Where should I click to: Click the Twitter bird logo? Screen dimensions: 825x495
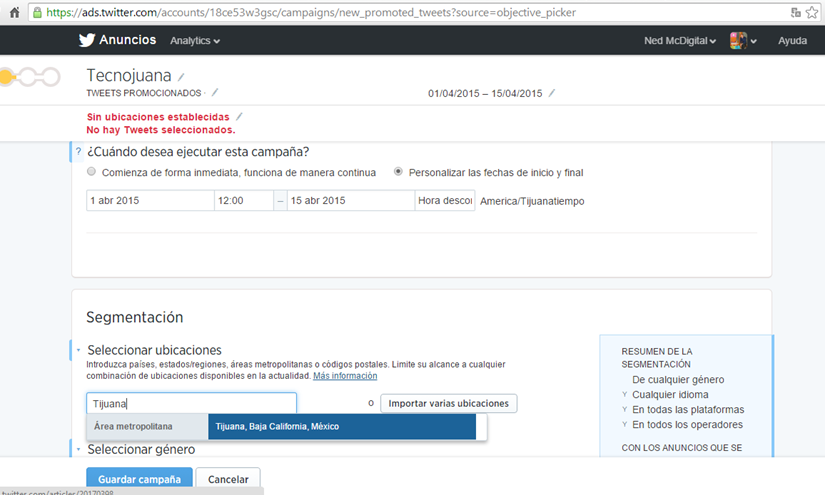[x=87, y=40]
